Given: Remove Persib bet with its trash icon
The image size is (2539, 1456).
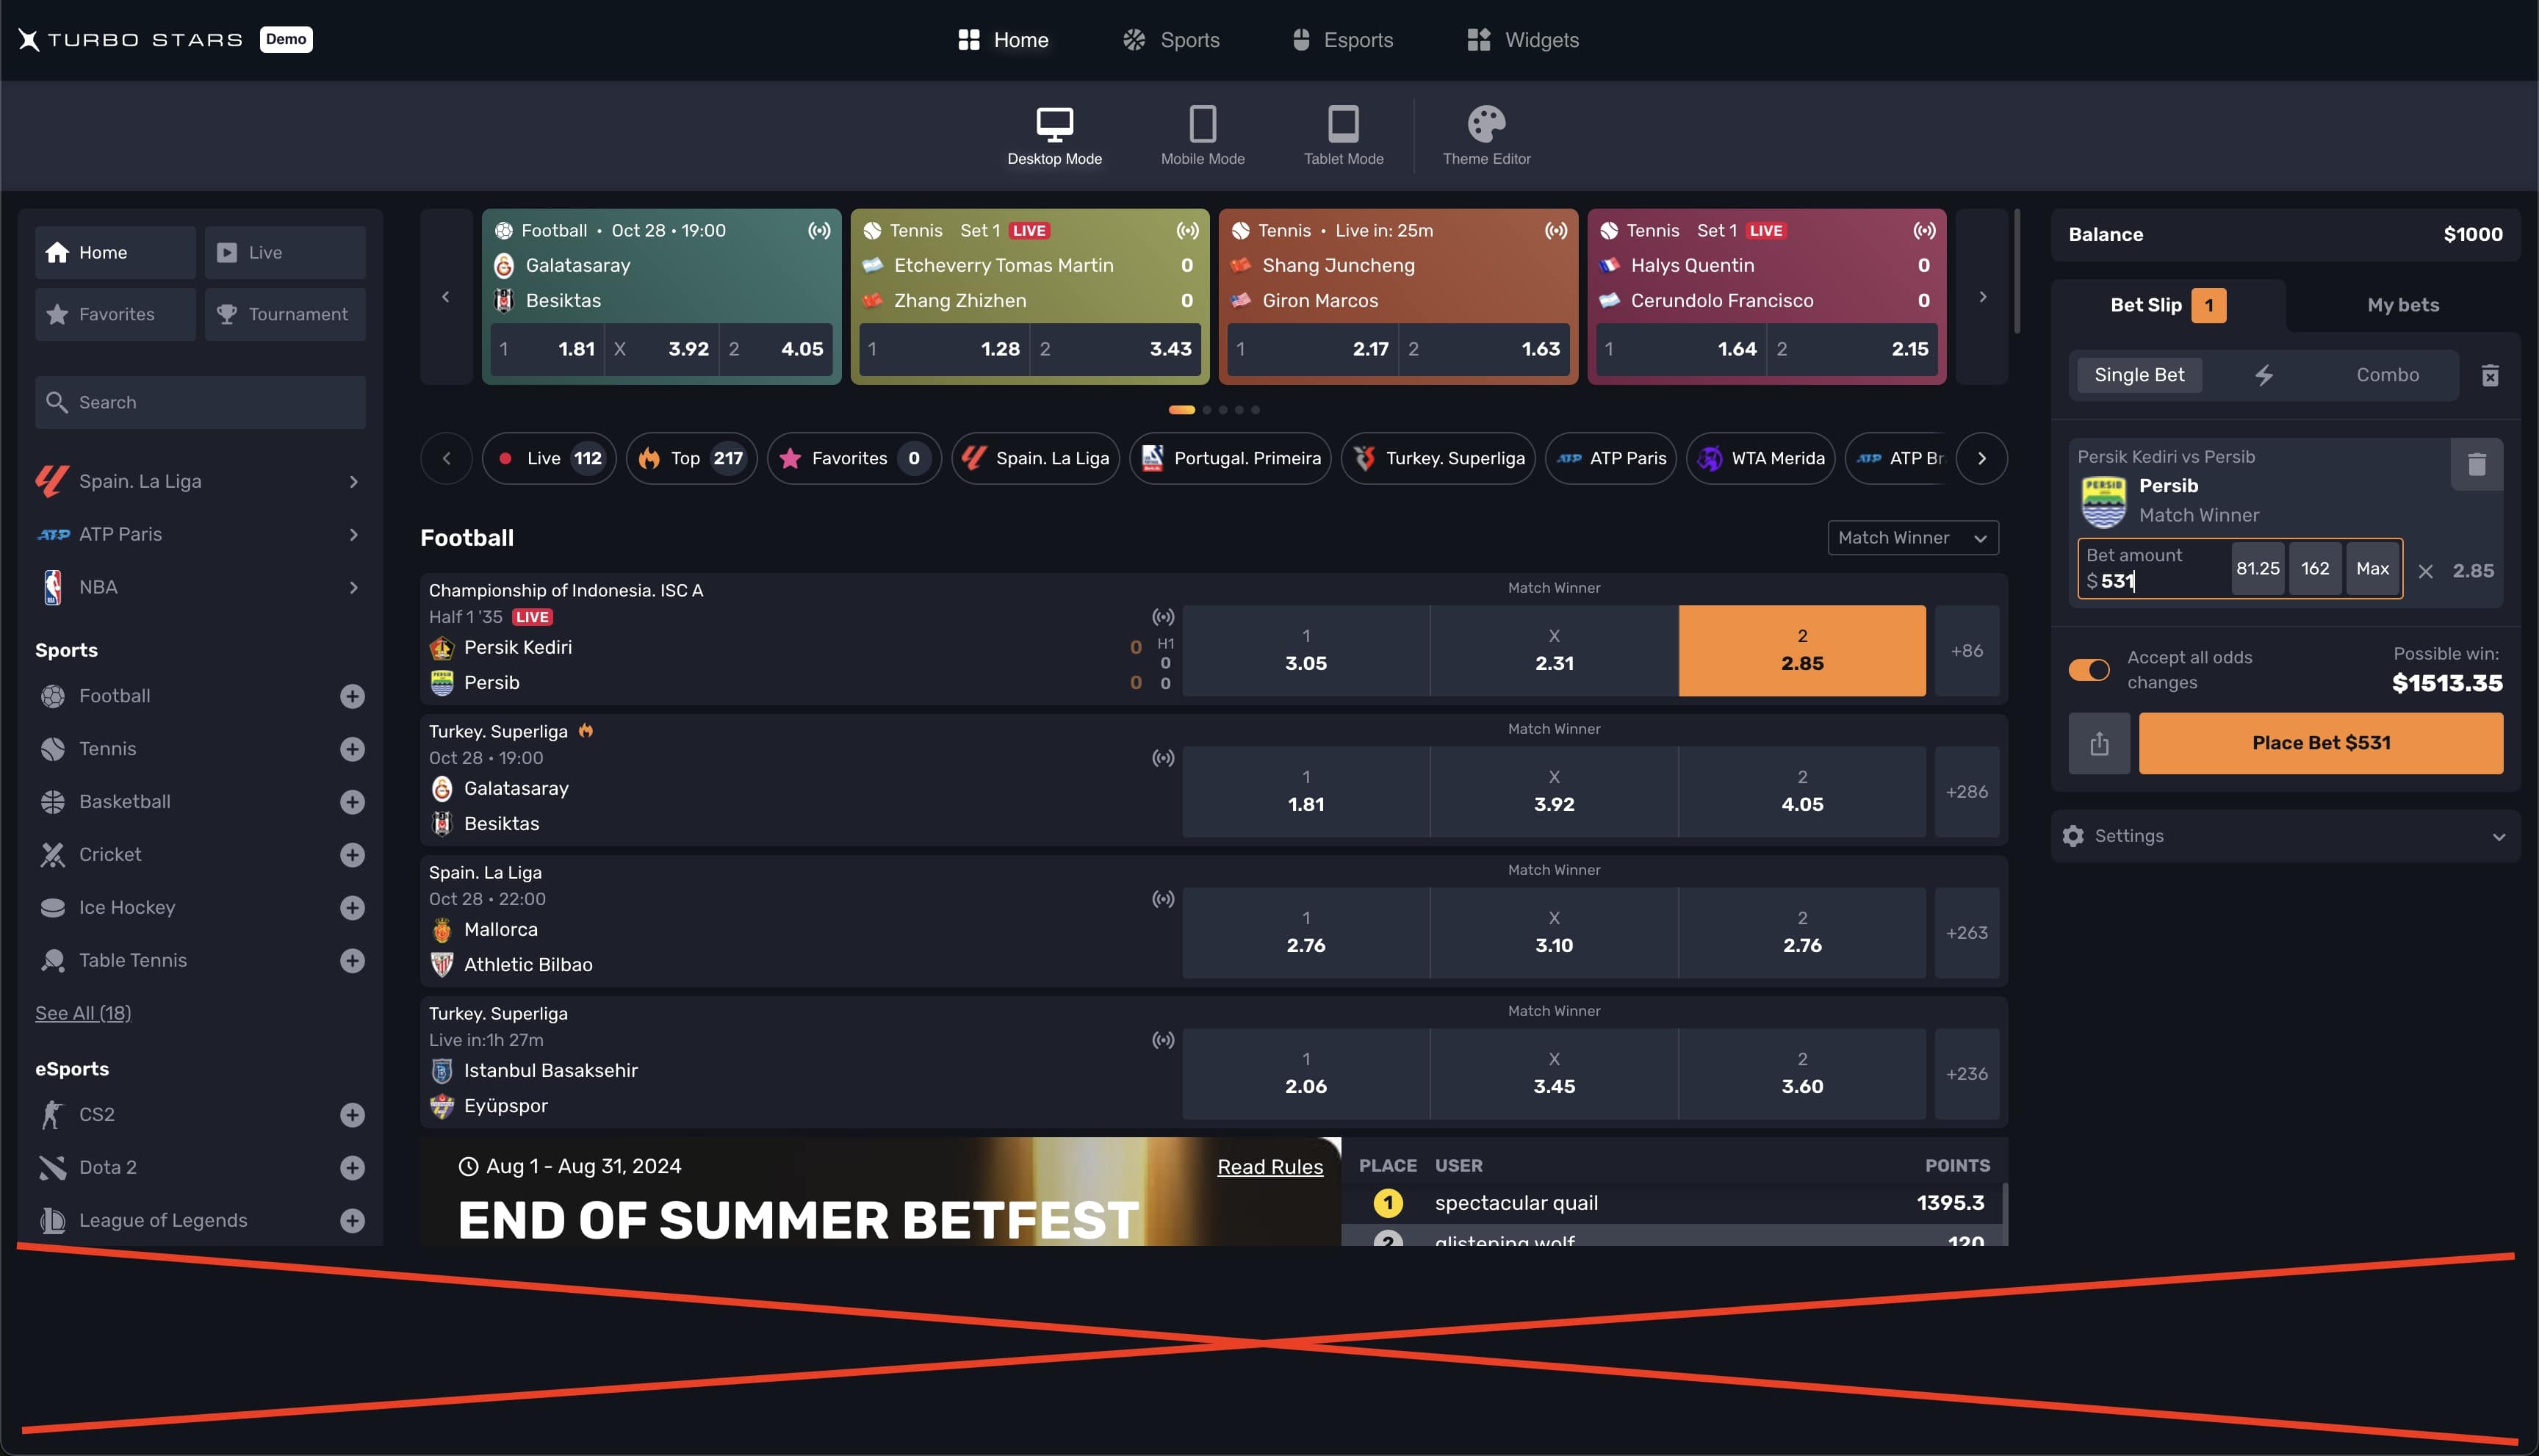Looking at the screenshot, I should (2476, 464).
